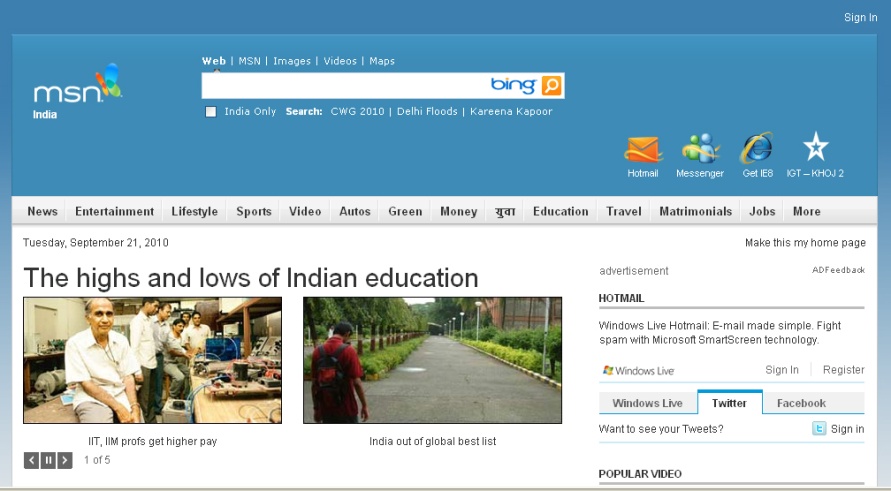Open the Sports section
891x491 pixels.
253,211
